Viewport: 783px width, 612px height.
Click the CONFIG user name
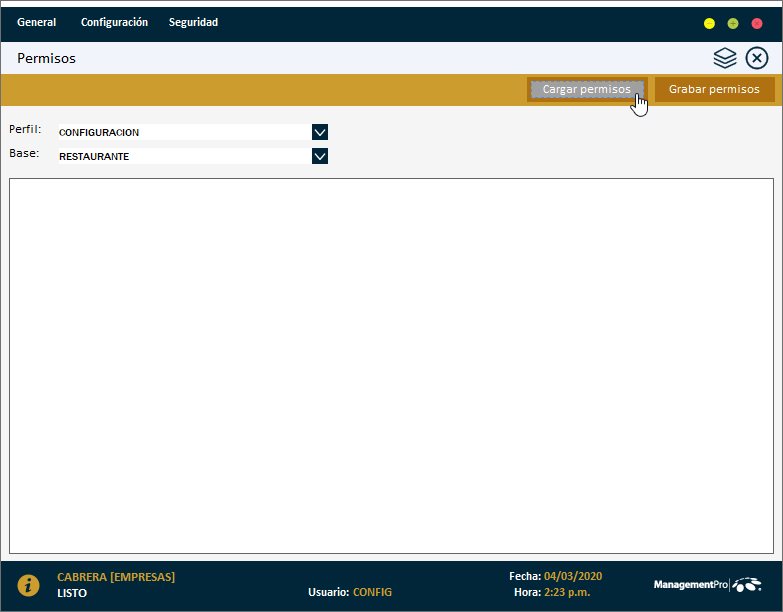(372, 592)
